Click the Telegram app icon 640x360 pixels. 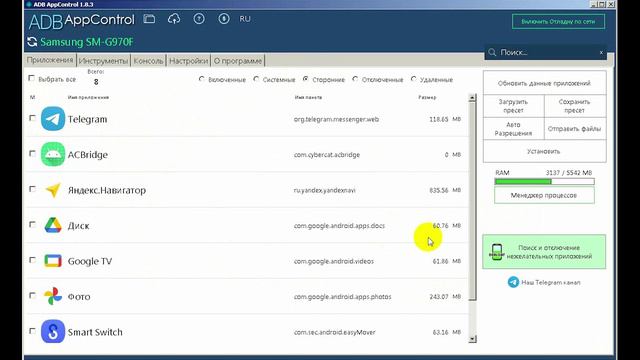tap(53, 119)
